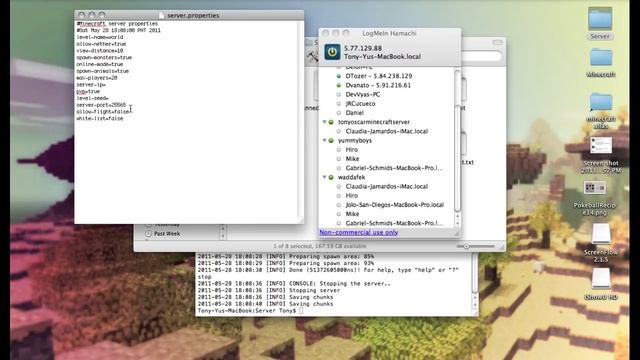This screenshot has width=640, height=360.
Task: Open Non-commercial use only link
Action: pos(359,232)
